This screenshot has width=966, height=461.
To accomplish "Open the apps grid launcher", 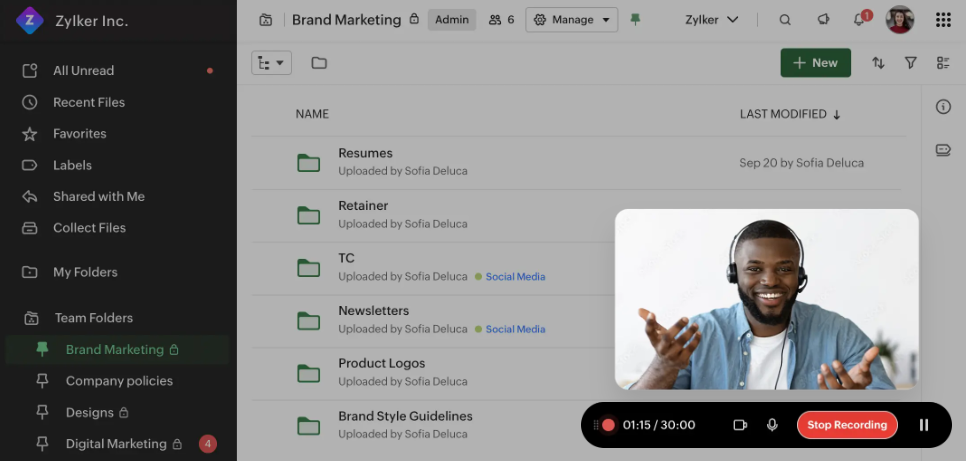I will pos(942,20).
